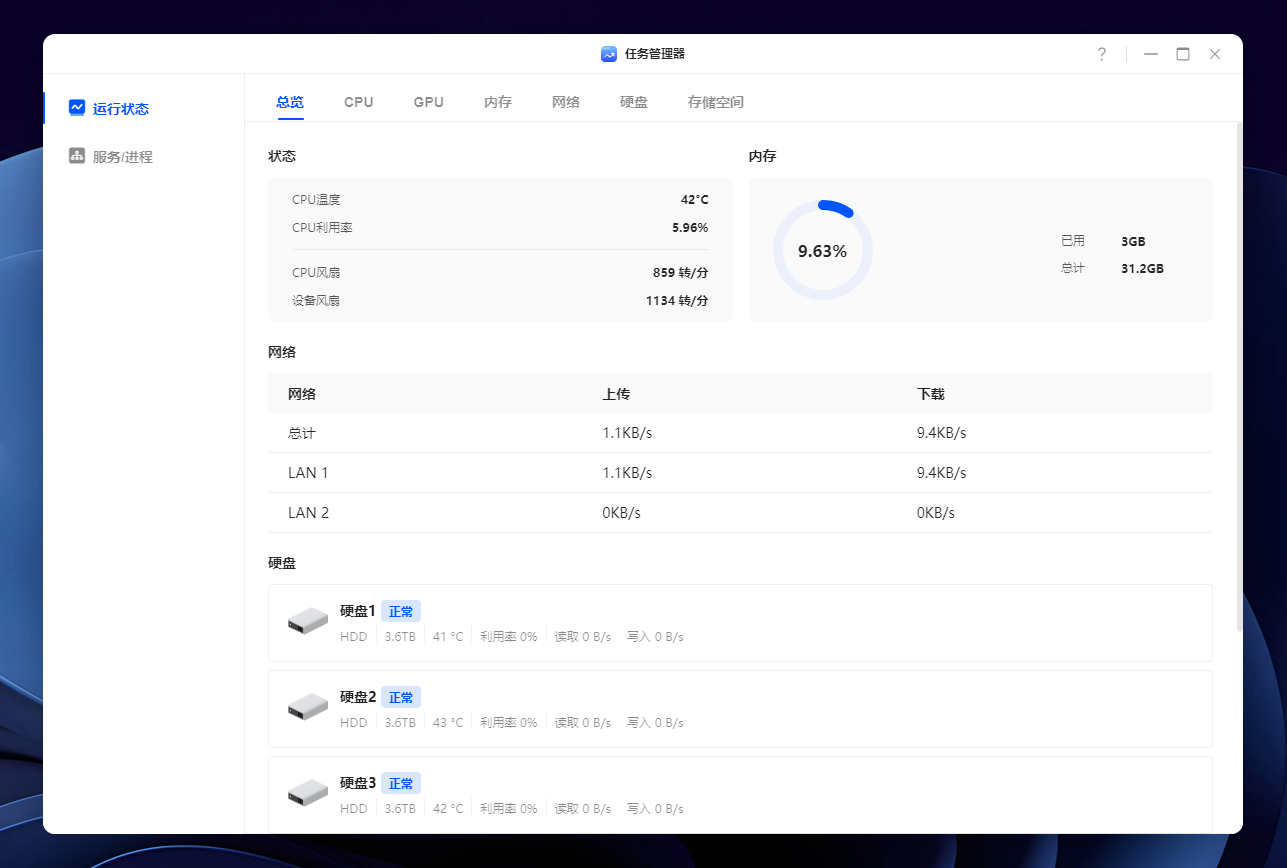Click the running status monitor icon in sidebar
Viewport: 1287px width, 868px height.
[77, 108]
